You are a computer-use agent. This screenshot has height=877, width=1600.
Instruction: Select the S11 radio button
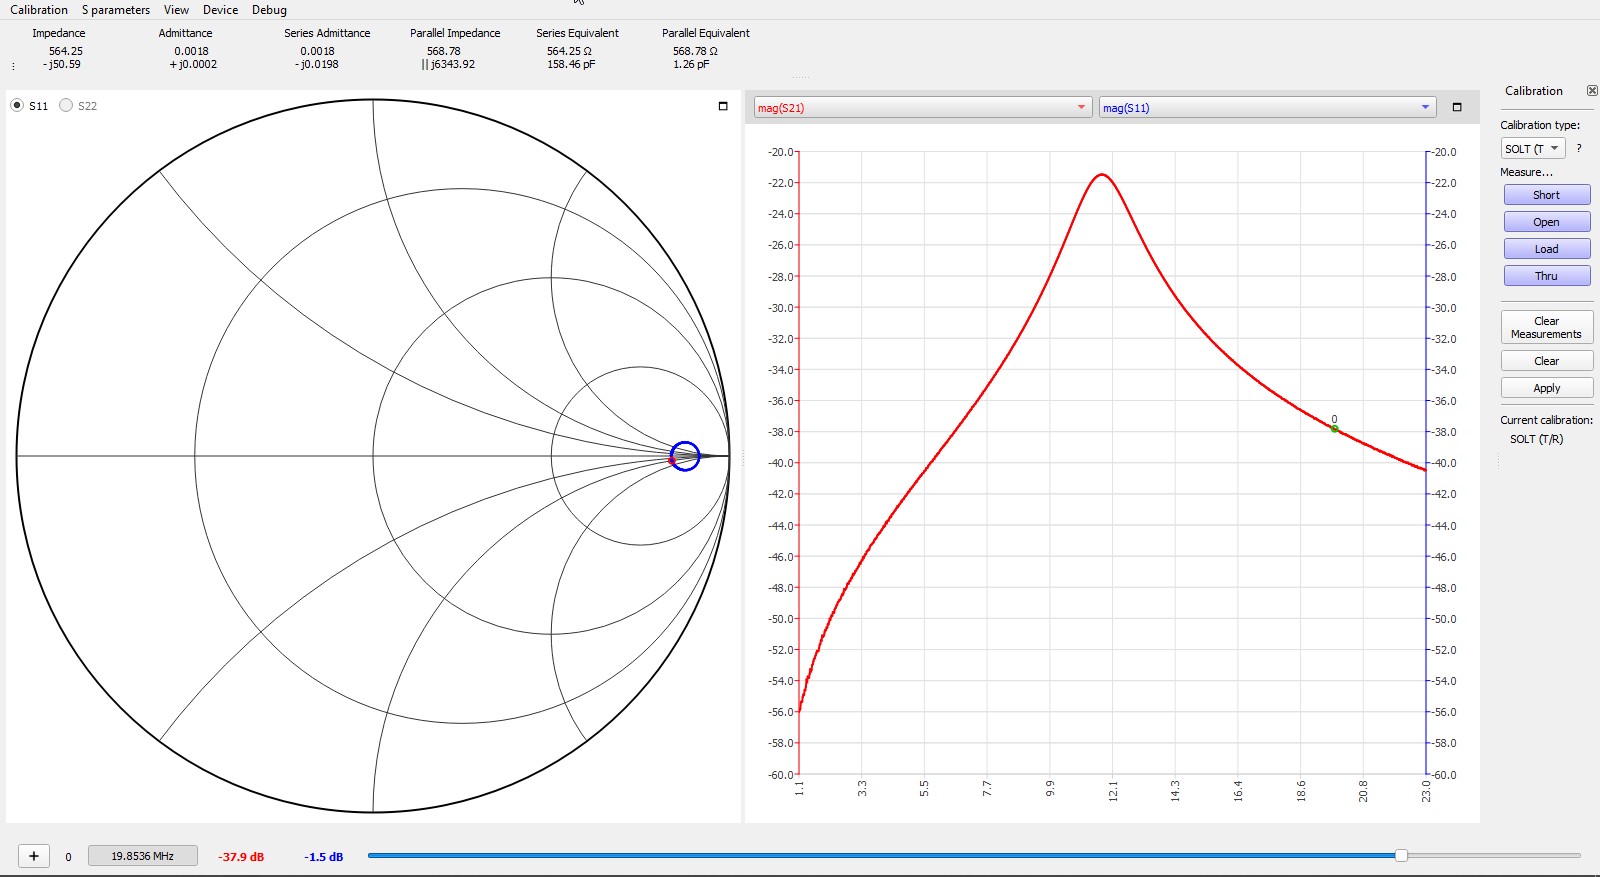[x=17, y=105]
